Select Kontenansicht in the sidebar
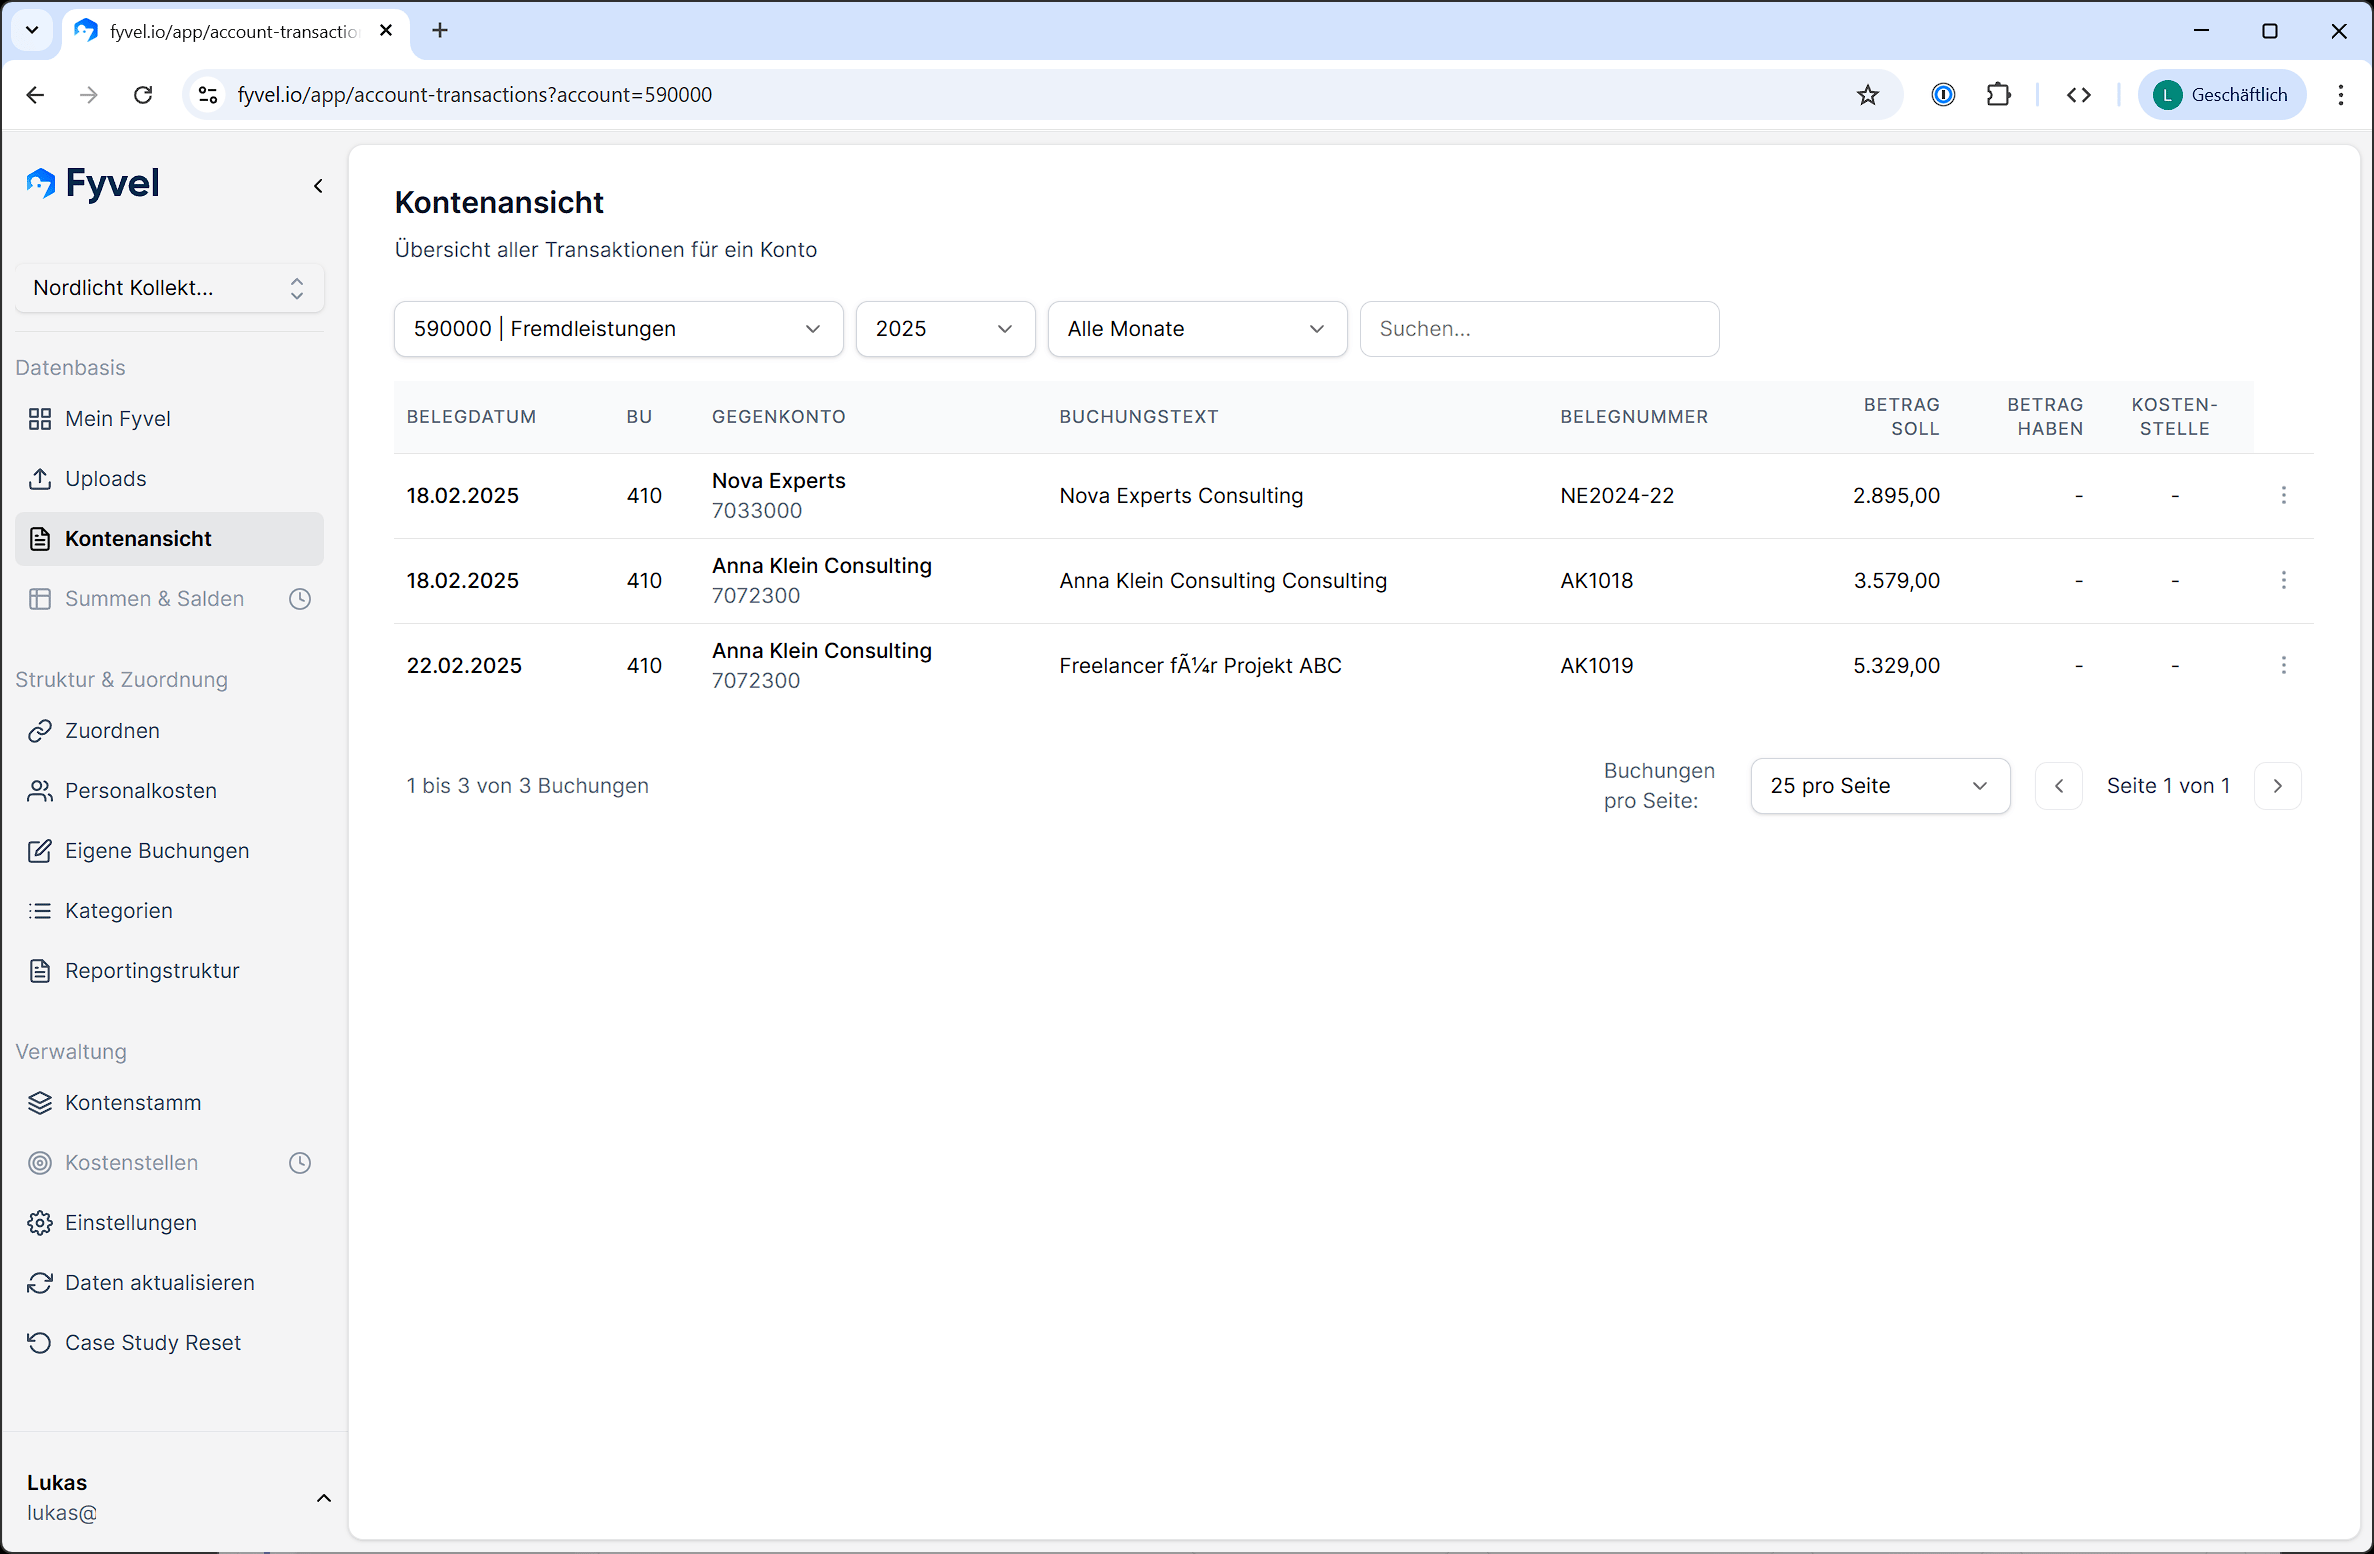 tap(169, 539)
